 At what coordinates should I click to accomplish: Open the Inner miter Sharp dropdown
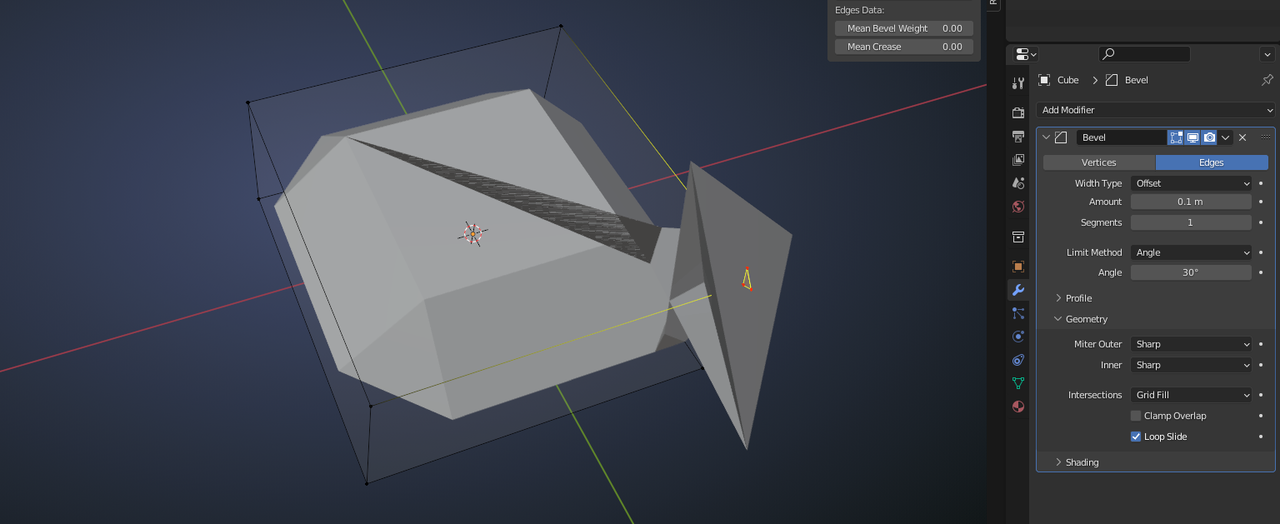pyautogui.click(x=1191, y=365)
